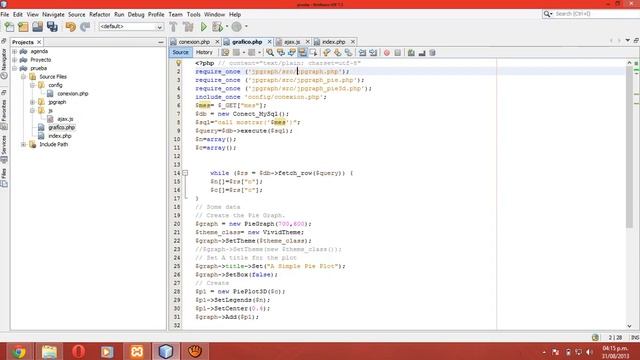The width and height of the screenshot is (640, 360).
Task: Expand the agenda project node
Action: (15, 51)
